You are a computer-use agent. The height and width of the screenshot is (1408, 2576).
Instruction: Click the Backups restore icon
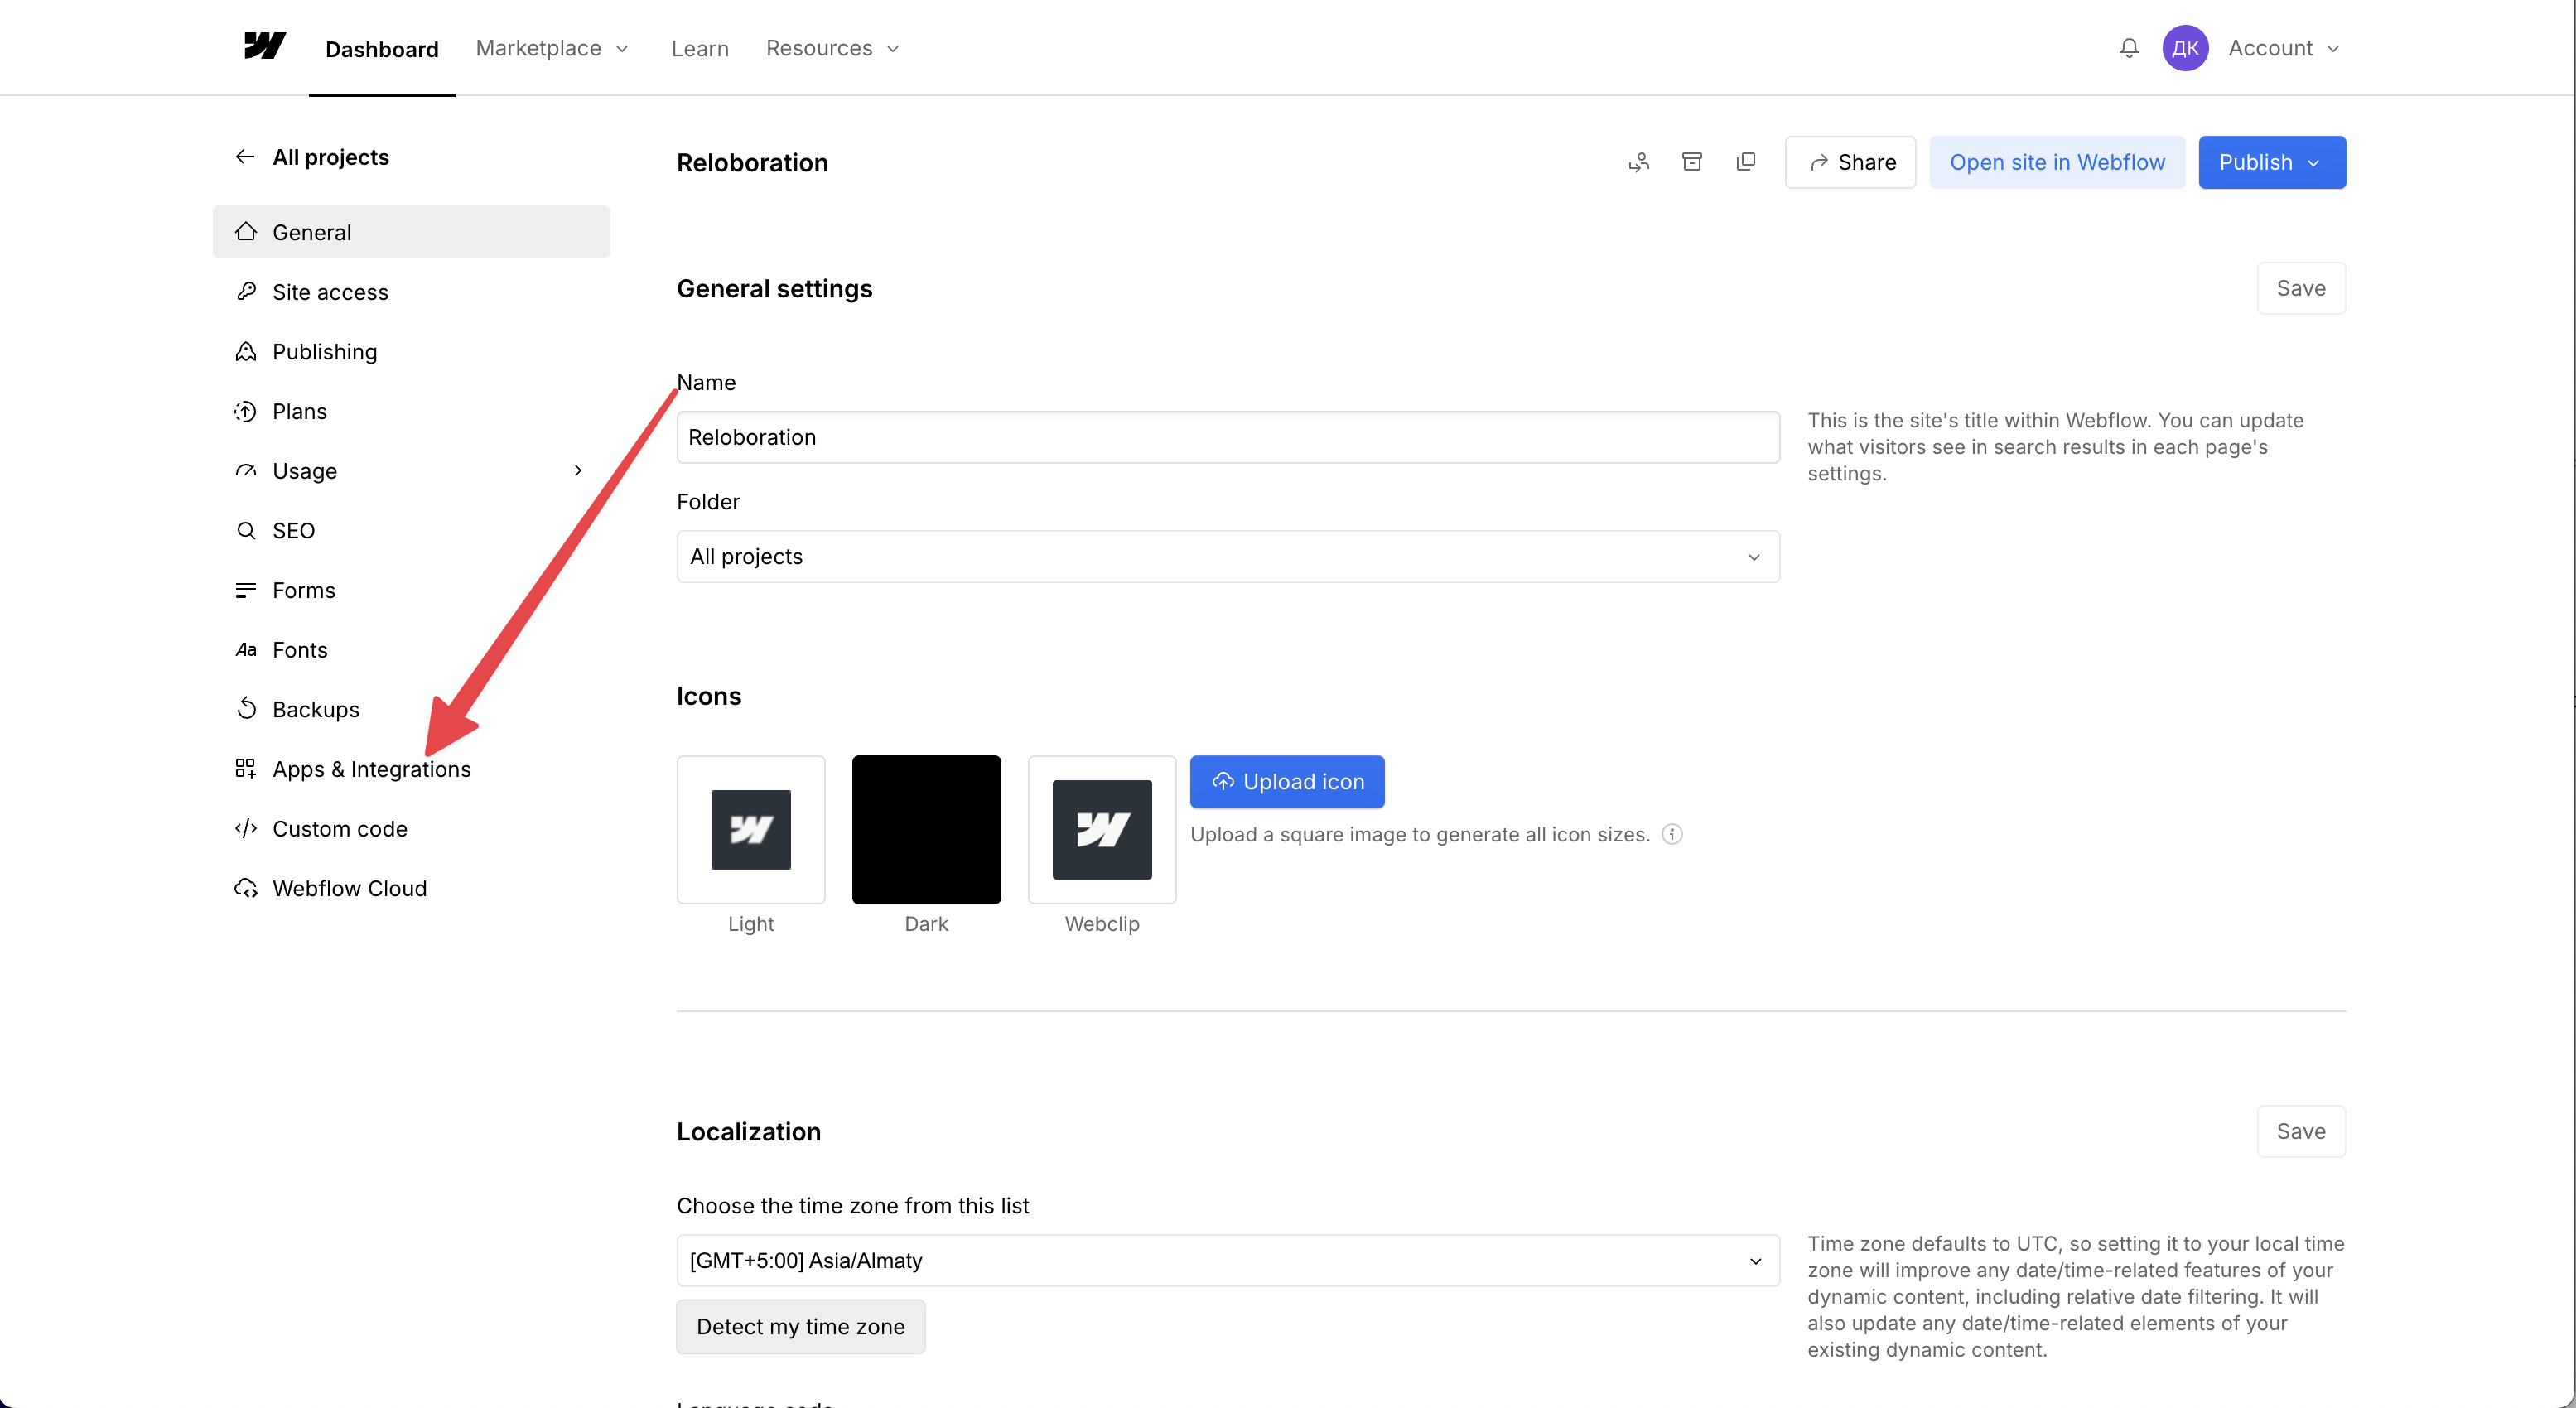(246, 709)
